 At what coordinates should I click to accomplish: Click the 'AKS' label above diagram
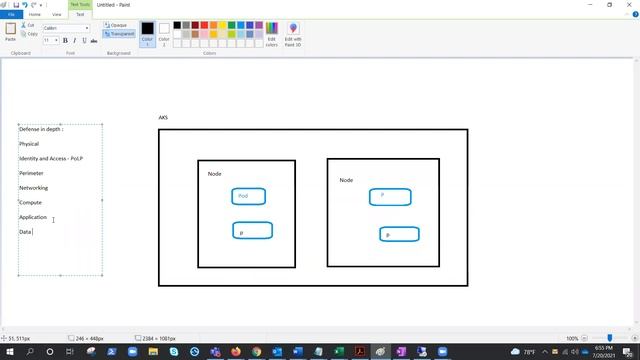pyautogui.click(x=163, y=118)
